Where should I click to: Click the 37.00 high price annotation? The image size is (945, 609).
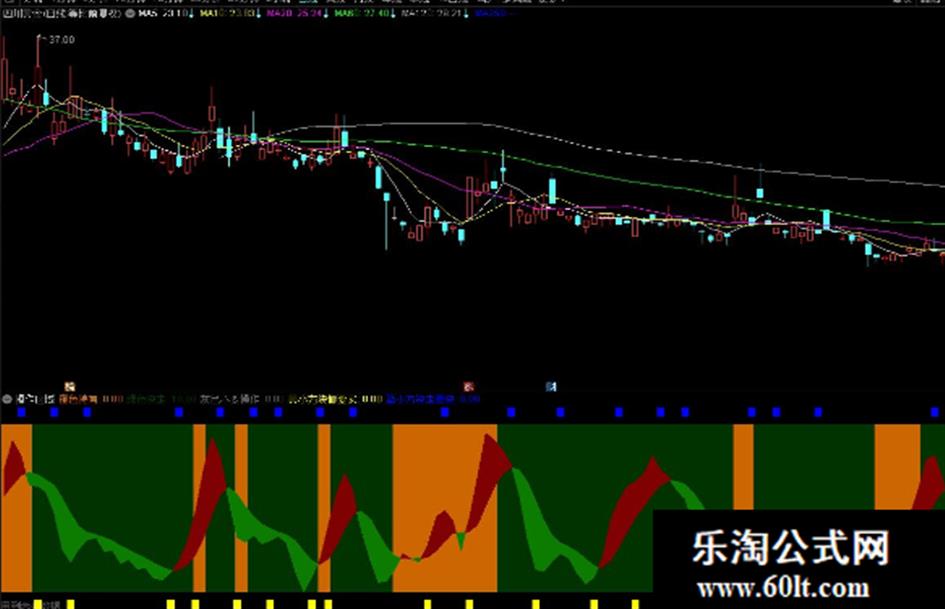61,40
